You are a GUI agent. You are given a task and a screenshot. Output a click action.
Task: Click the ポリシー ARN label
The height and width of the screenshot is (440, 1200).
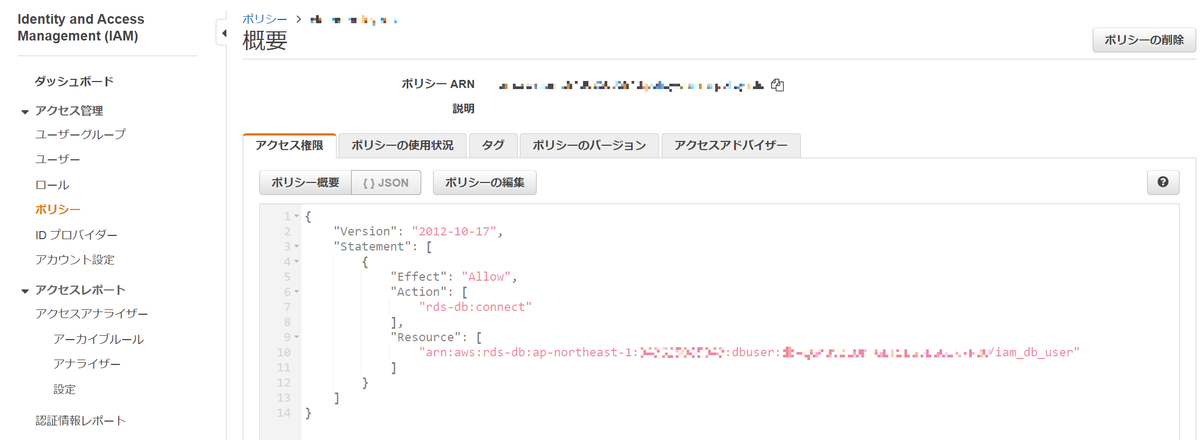pyautogui.click(x=438, y=85)
